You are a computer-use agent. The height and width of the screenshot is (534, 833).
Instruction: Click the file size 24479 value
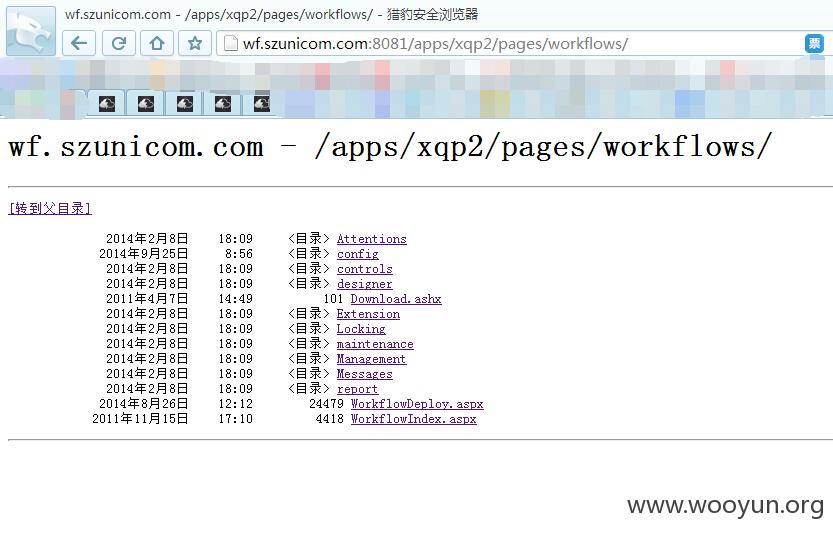[326, 404]
